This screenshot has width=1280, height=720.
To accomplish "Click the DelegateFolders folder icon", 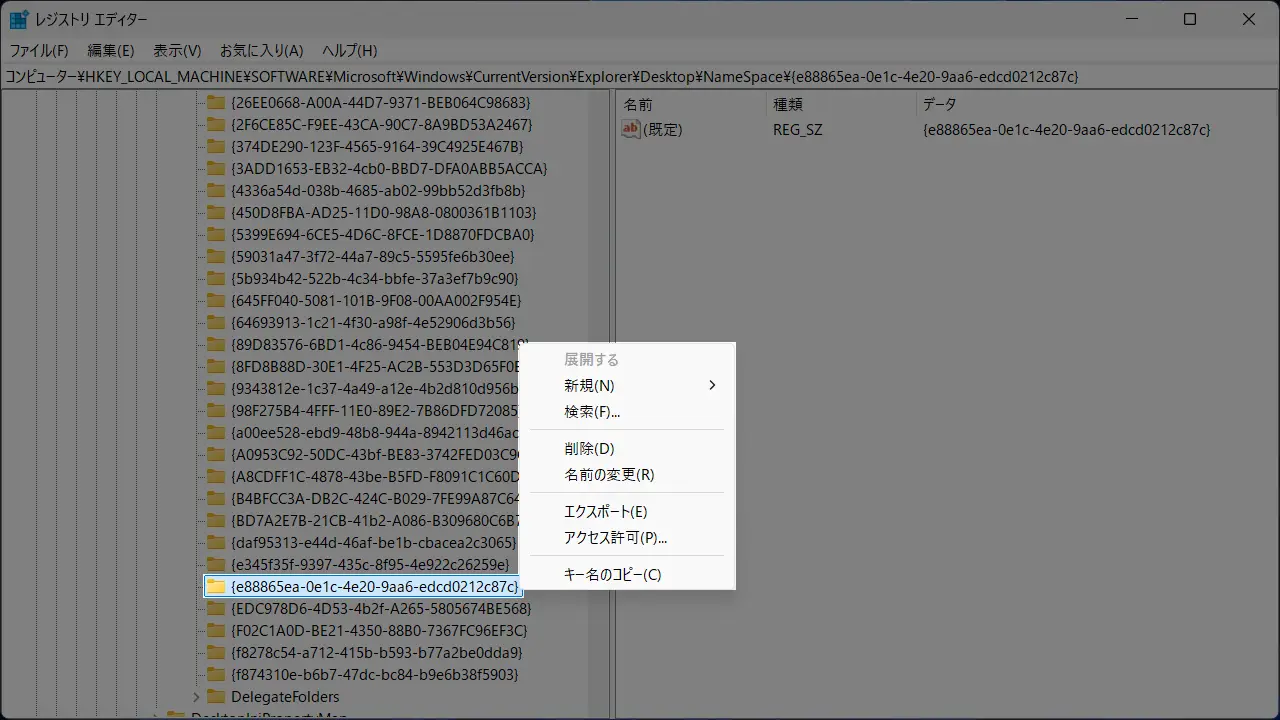I will [216, 696].
